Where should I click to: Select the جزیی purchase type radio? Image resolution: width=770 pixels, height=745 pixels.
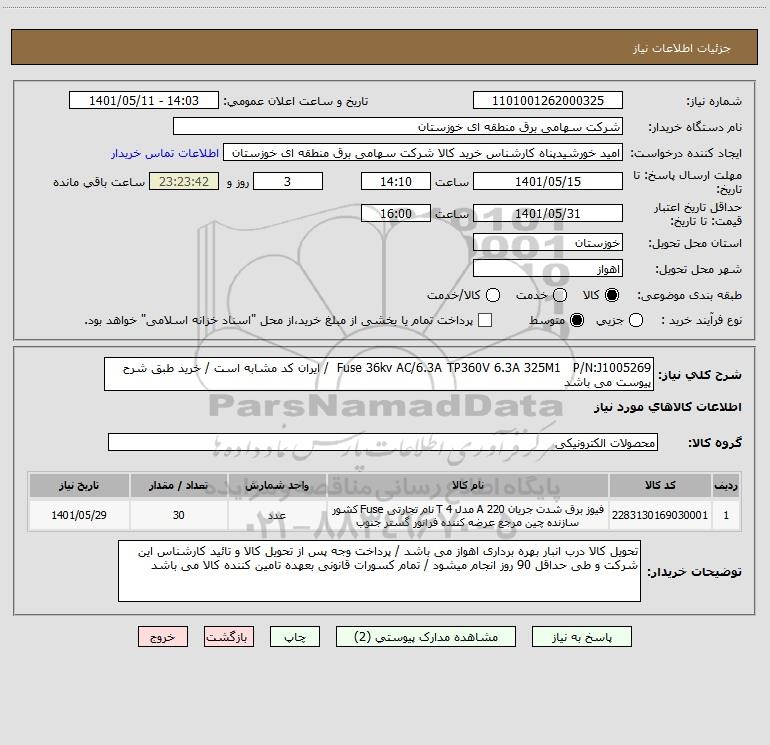[636, 320]
